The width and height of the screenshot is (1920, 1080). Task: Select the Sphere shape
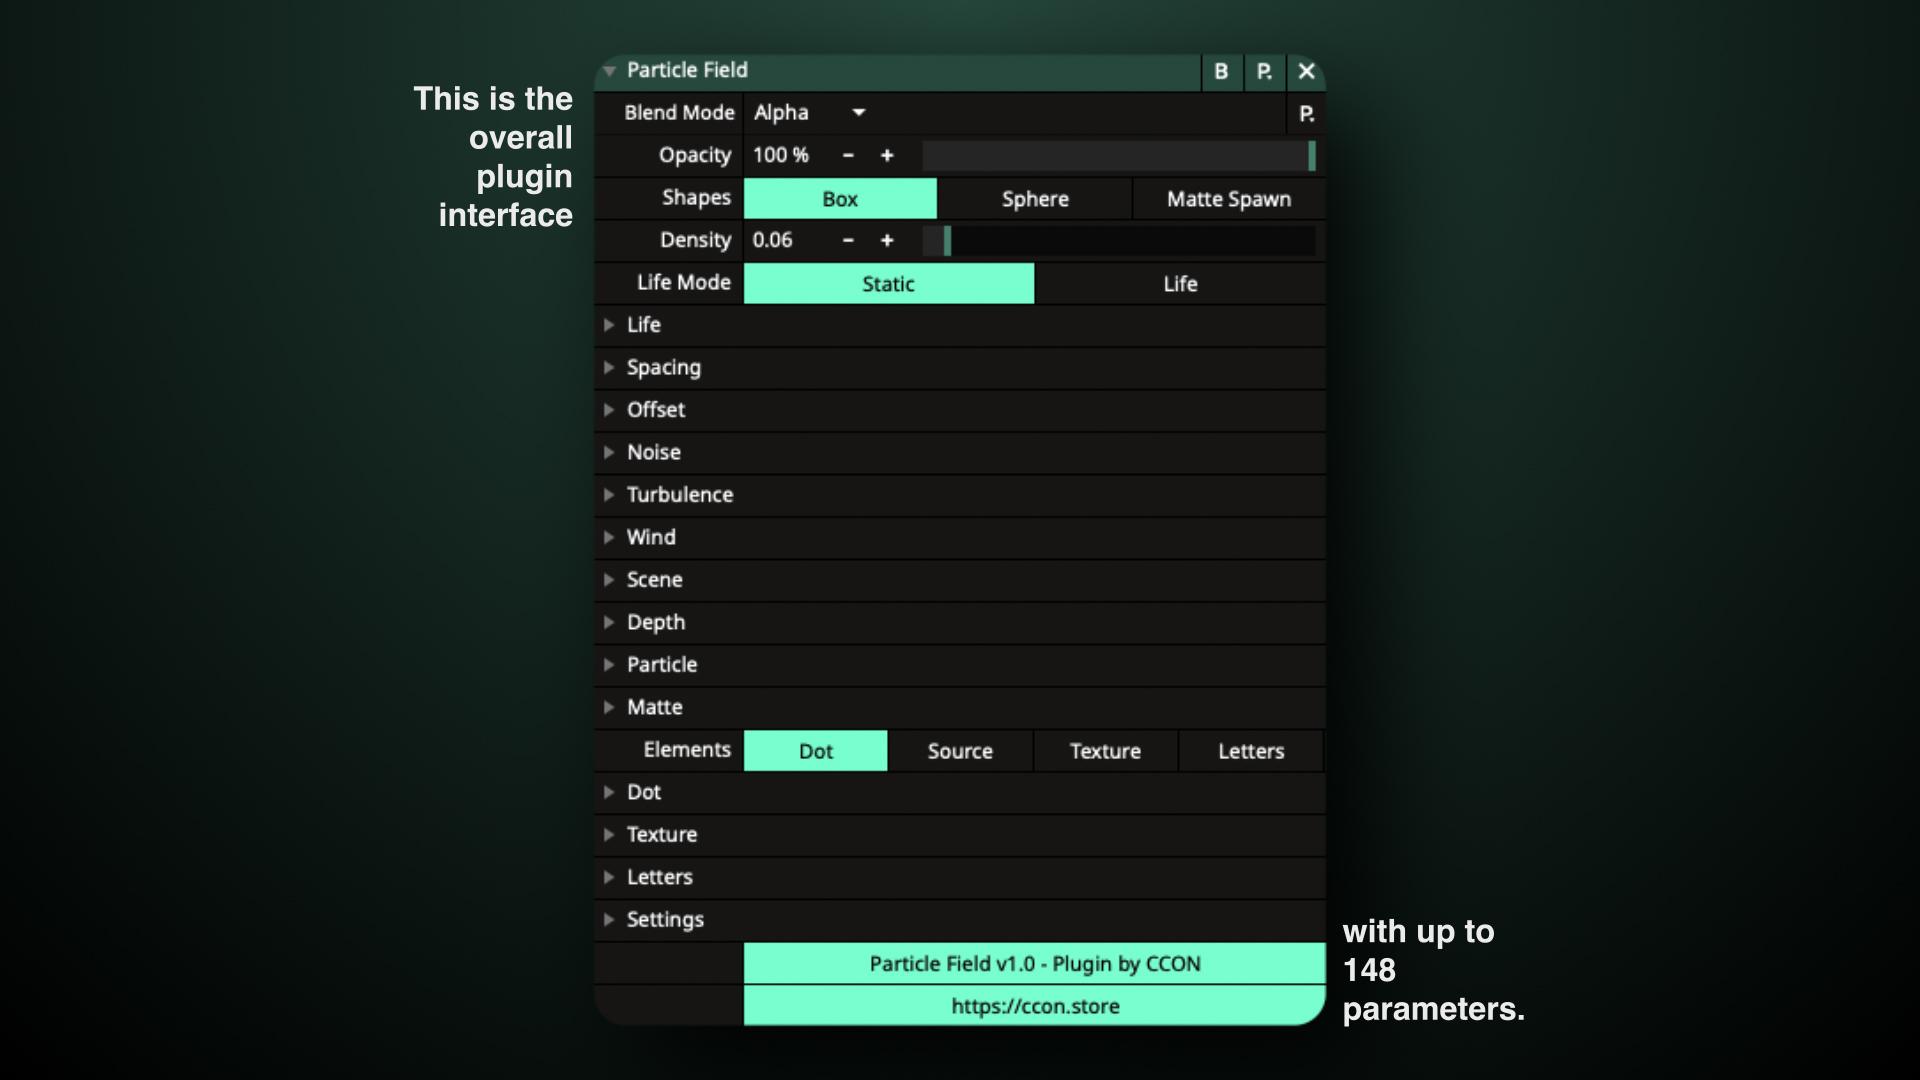click(1035, 199)
